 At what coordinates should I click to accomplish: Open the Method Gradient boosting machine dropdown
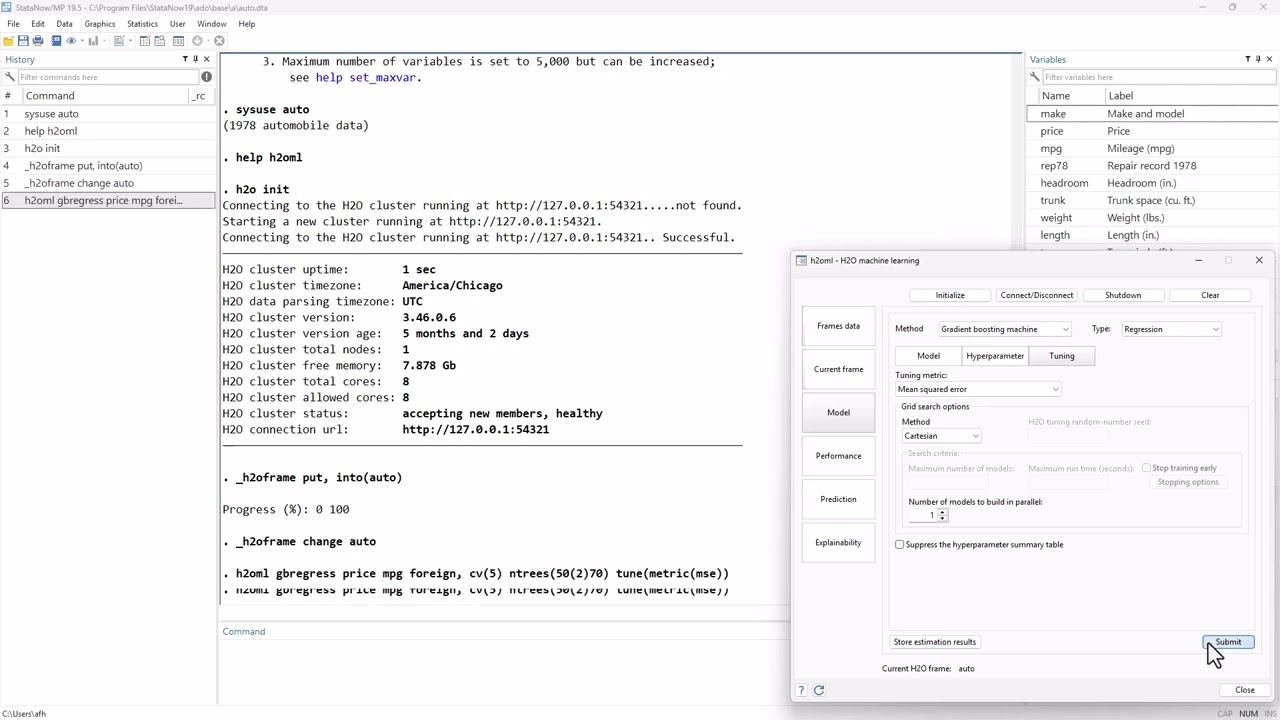click(x=1004, y=329)
